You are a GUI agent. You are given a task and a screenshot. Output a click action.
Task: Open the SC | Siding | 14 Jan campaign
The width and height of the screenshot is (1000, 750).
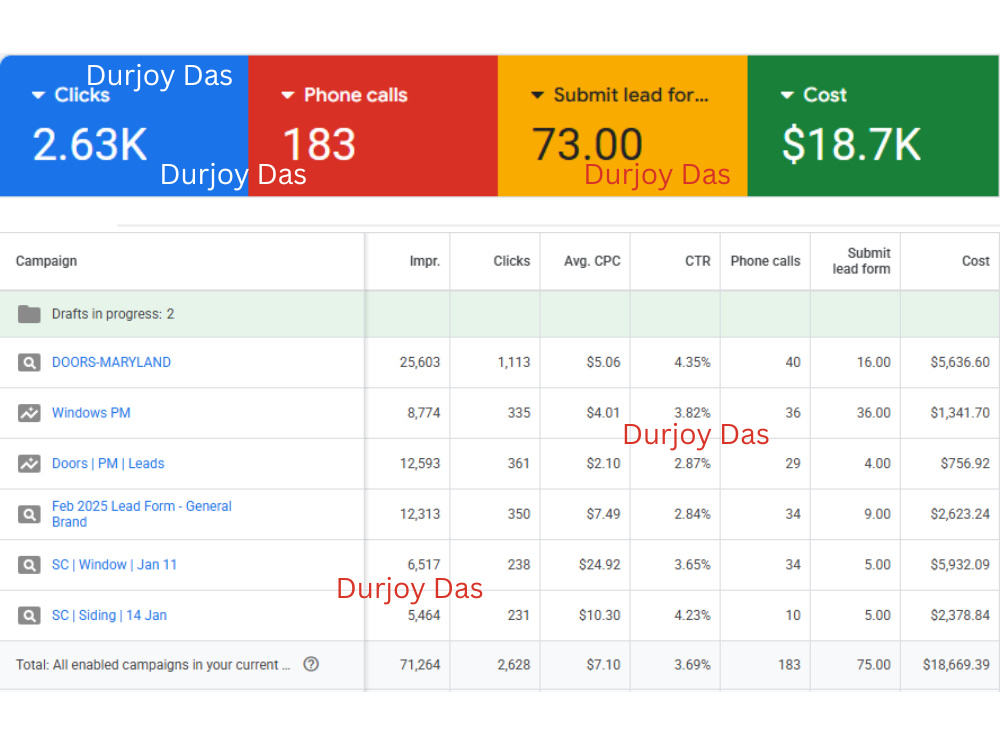(x=109, y=615)
